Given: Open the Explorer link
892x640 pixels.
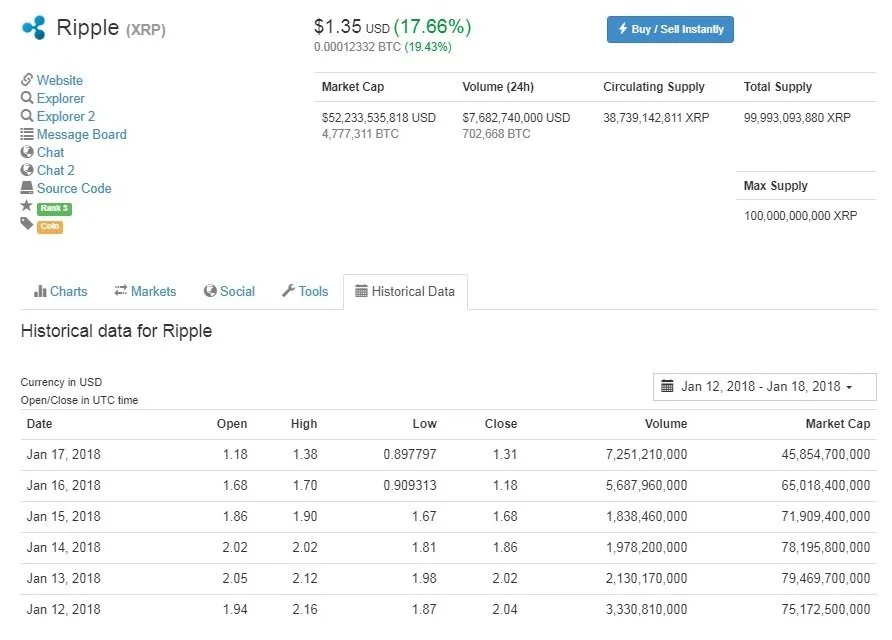Looking at the screenshot, I should click(60, 98).
